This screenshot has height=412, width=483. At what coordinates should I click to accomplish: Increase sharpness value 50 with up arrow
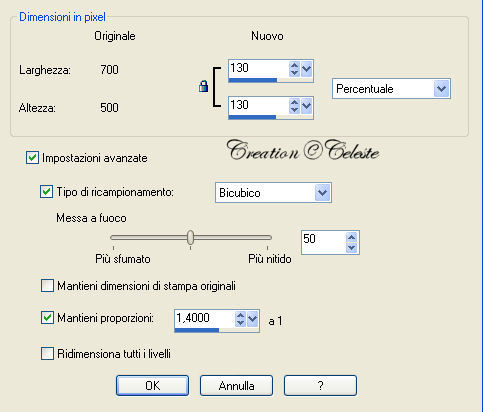(x=352, y=237)
